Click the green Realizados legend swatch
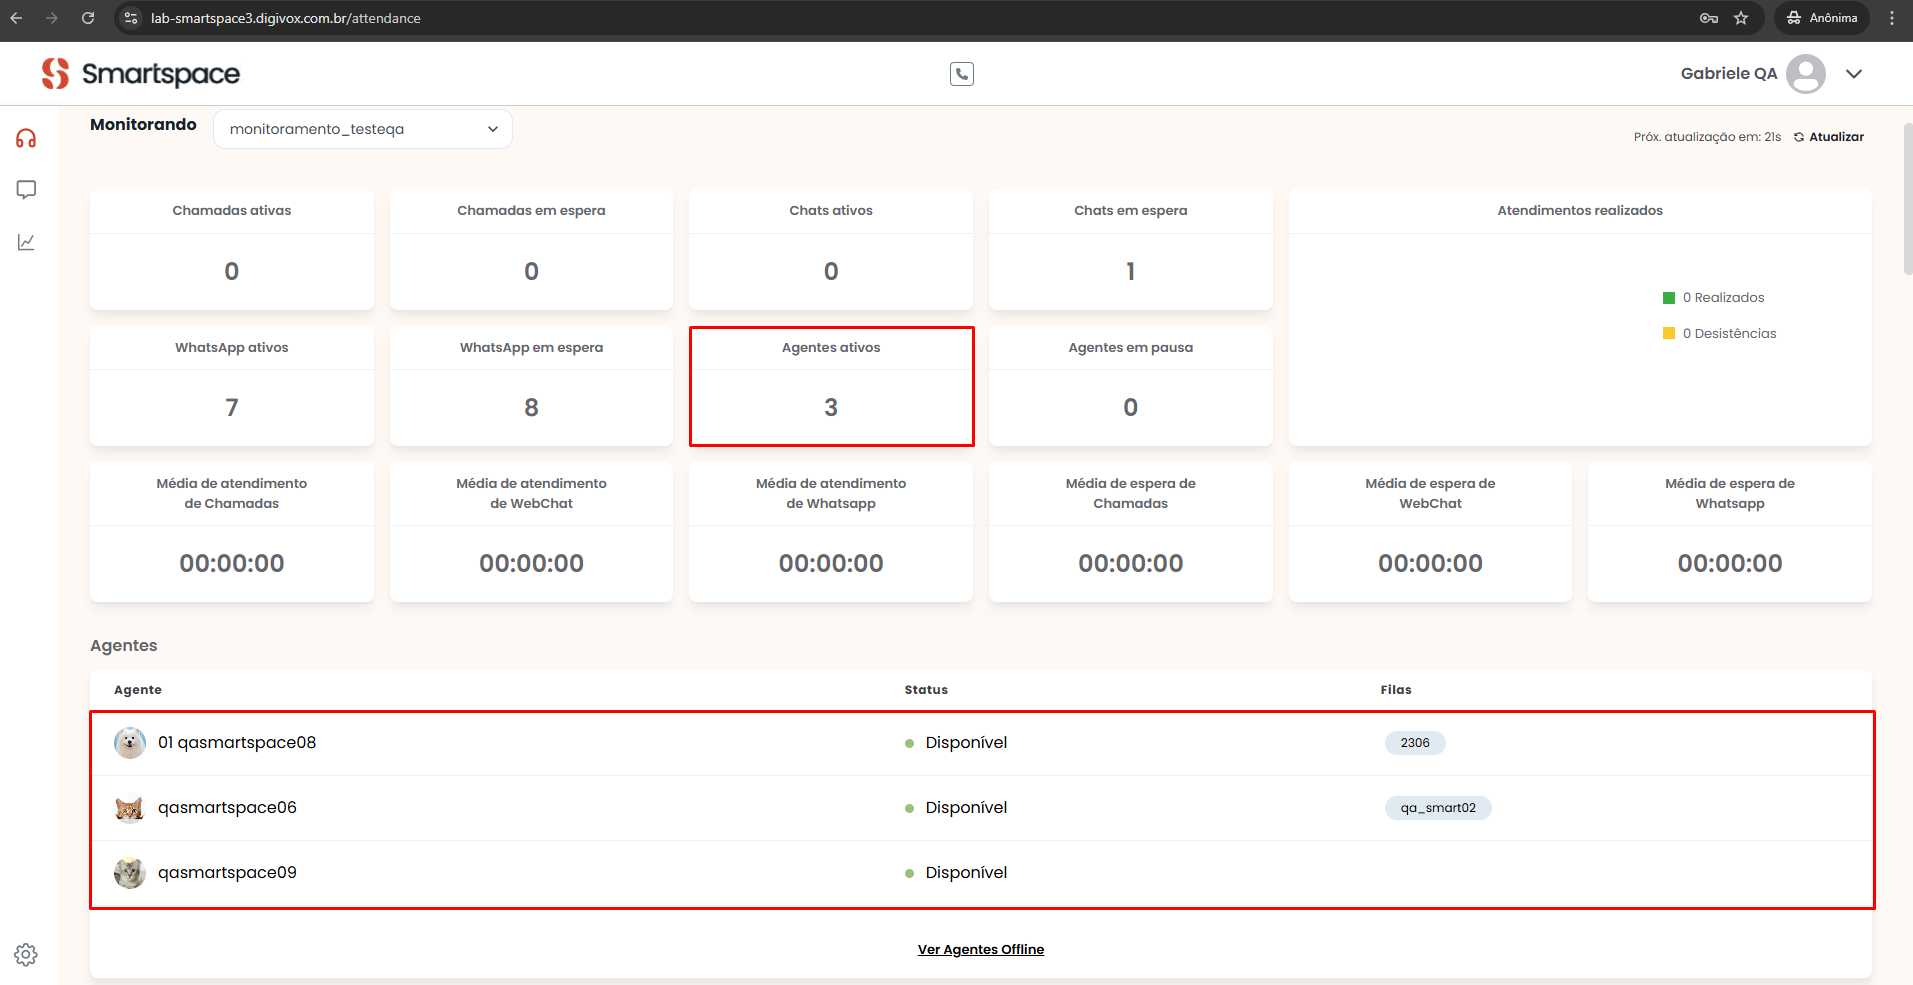The height and width of the screenshot is (985, 1913). pyautogui.click(x=1668, y=298)
